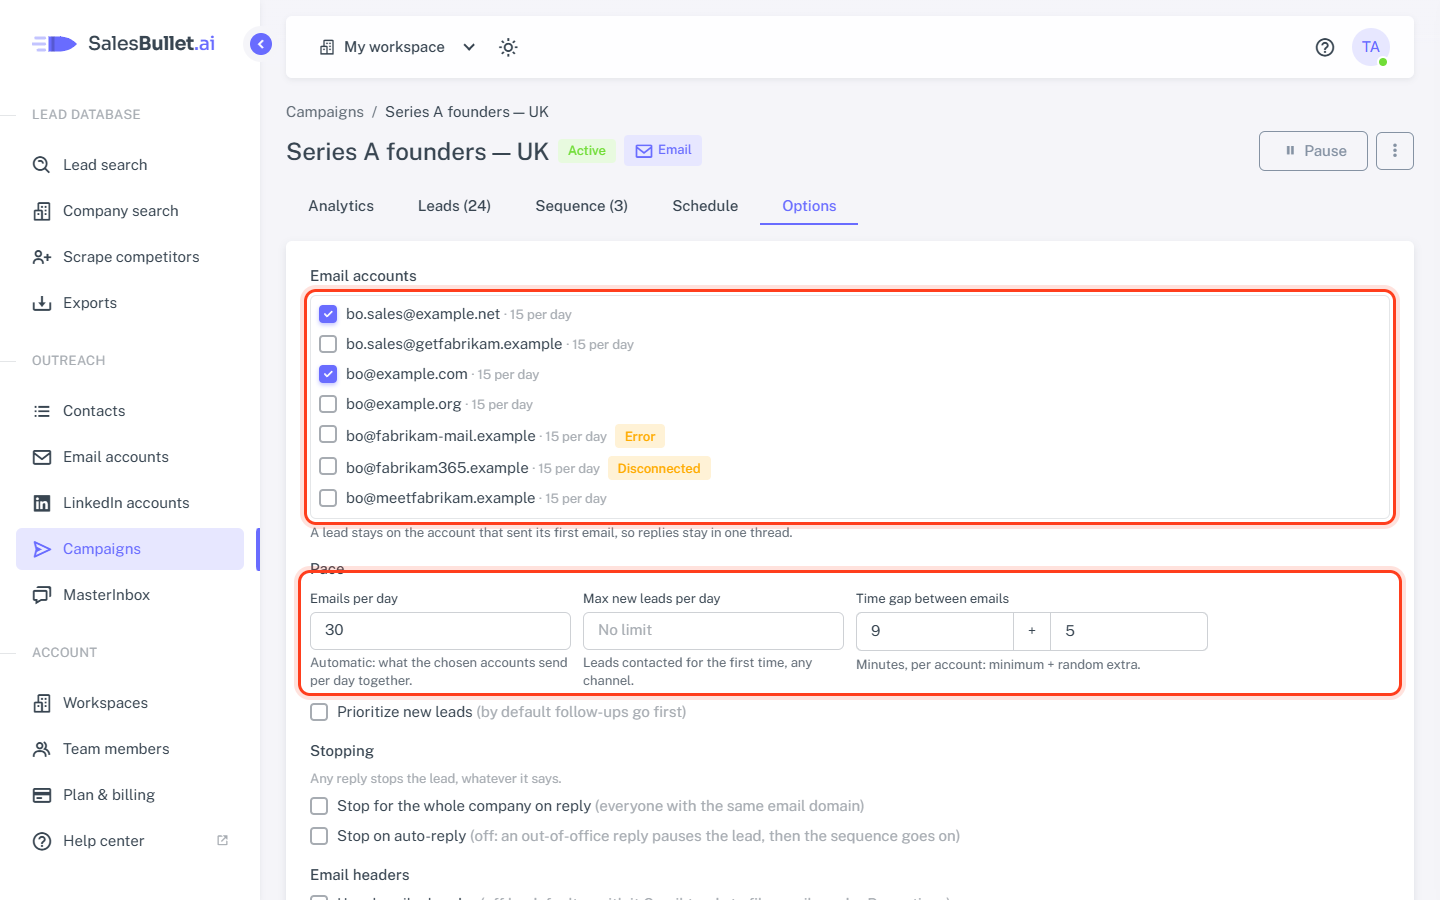
Task: Focus the Emails per day field
Action: [x=440, y=631]
